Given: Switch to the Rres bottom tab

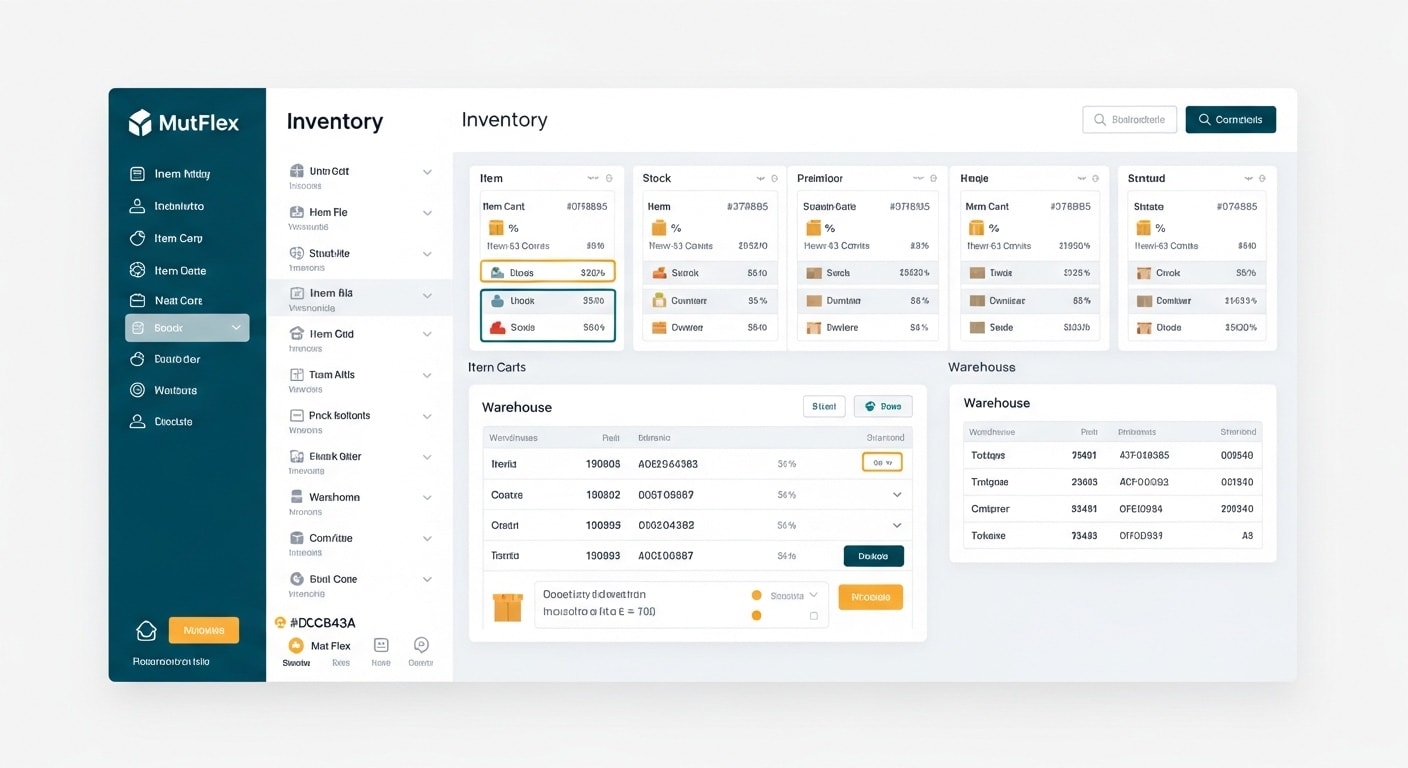Looking at the screenshot, I should pos(341,662).
